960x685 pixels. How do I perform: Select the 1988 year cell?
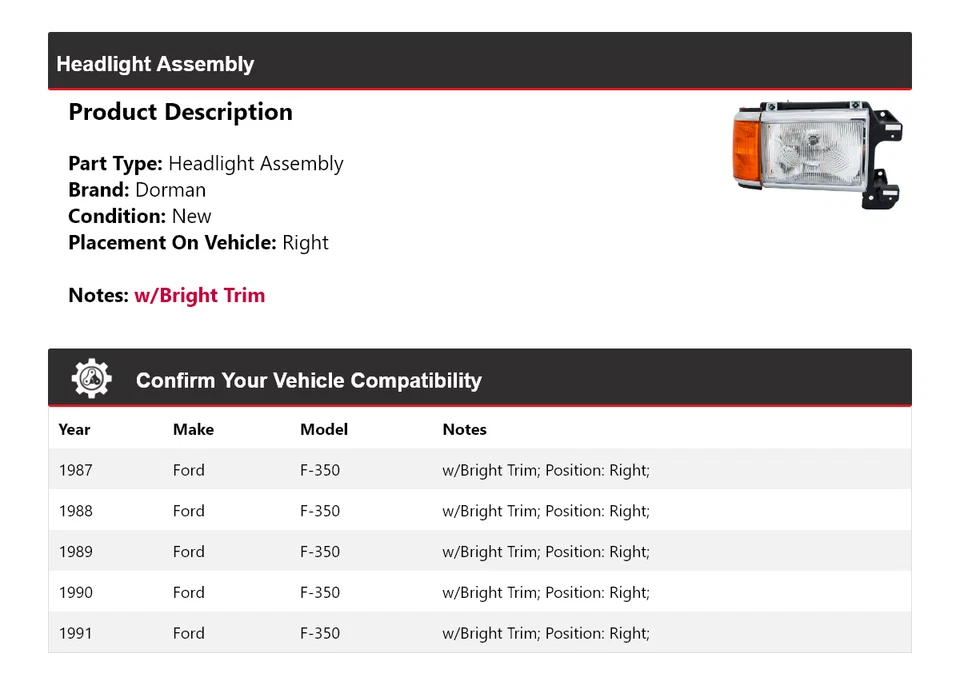[75, 511]
